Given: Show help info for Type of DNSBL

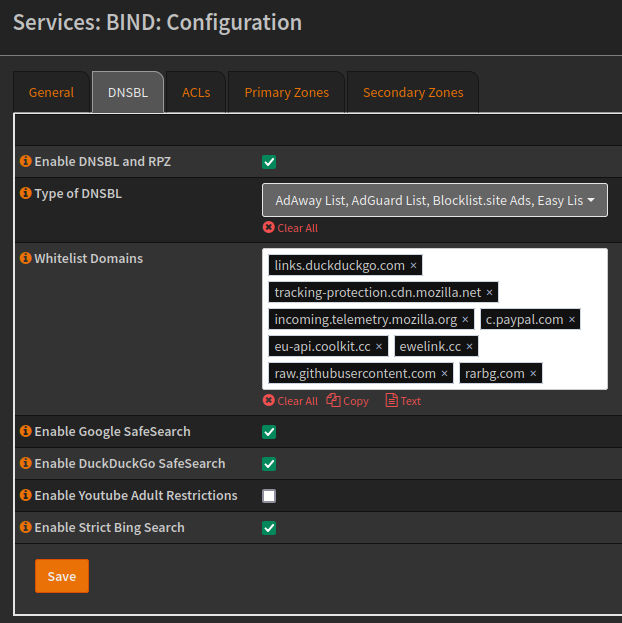Looking at the screenshot, I should pos(26,193).
